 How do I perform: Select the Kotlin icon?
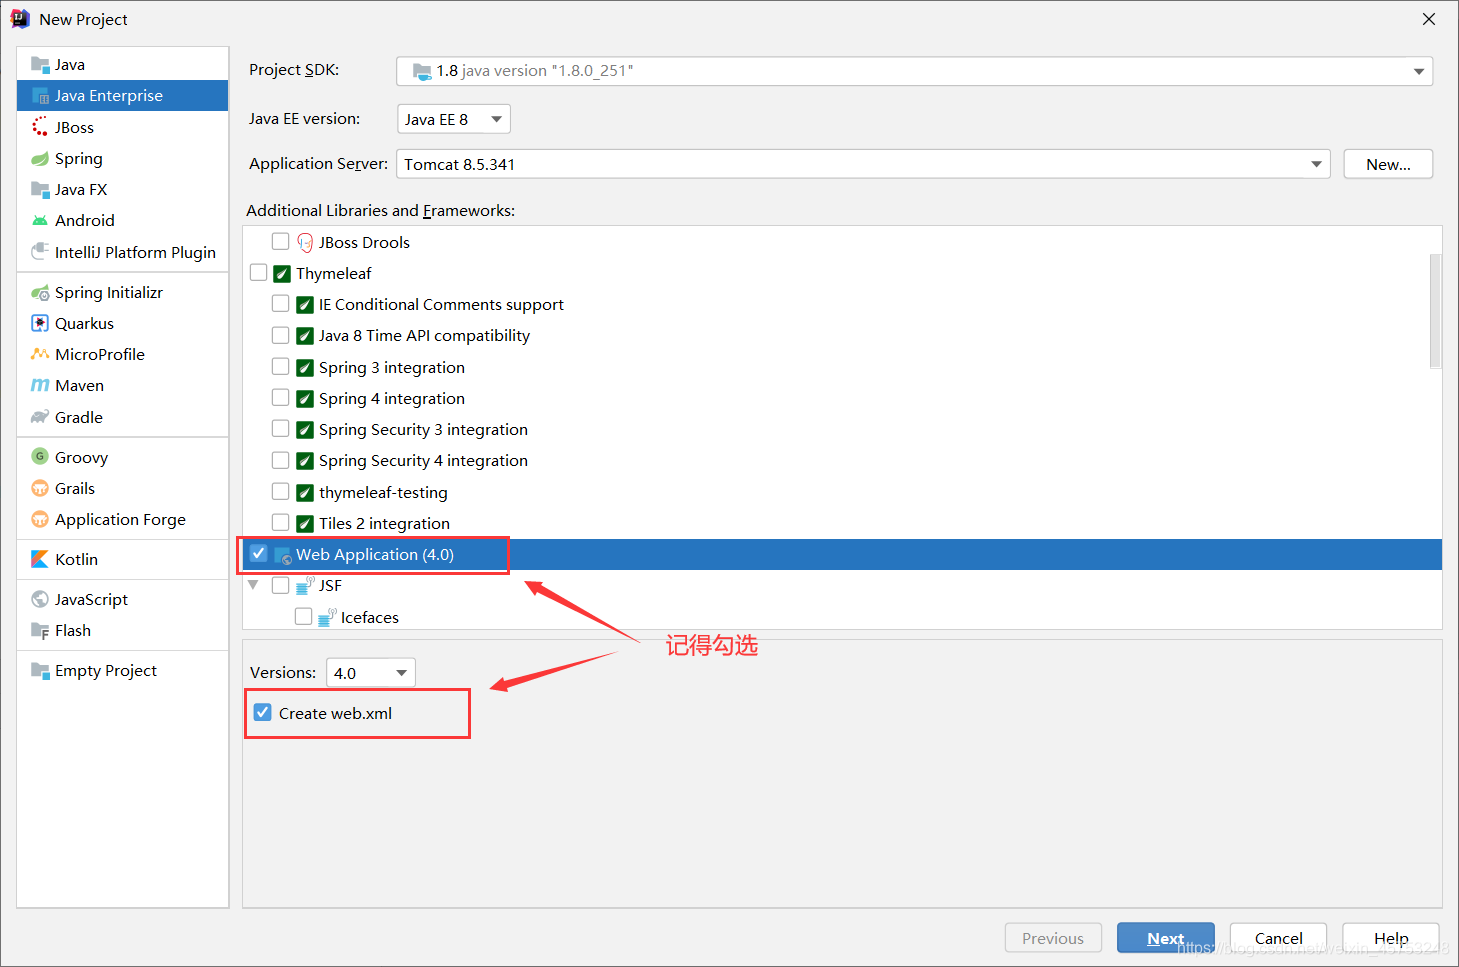click(x=40, y=559)
